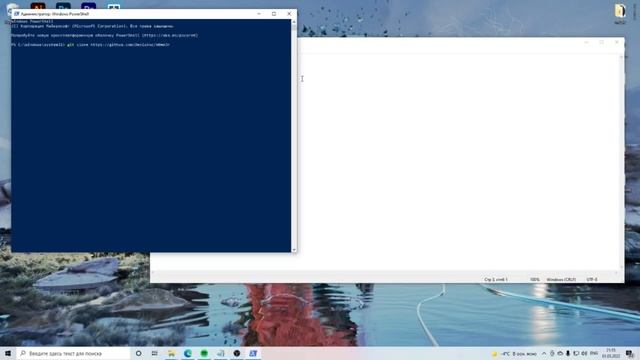This screenshot has width=640, height=360.
Task: Click PowerShell scrollbar down arrow
Action: tap(294, 249)
